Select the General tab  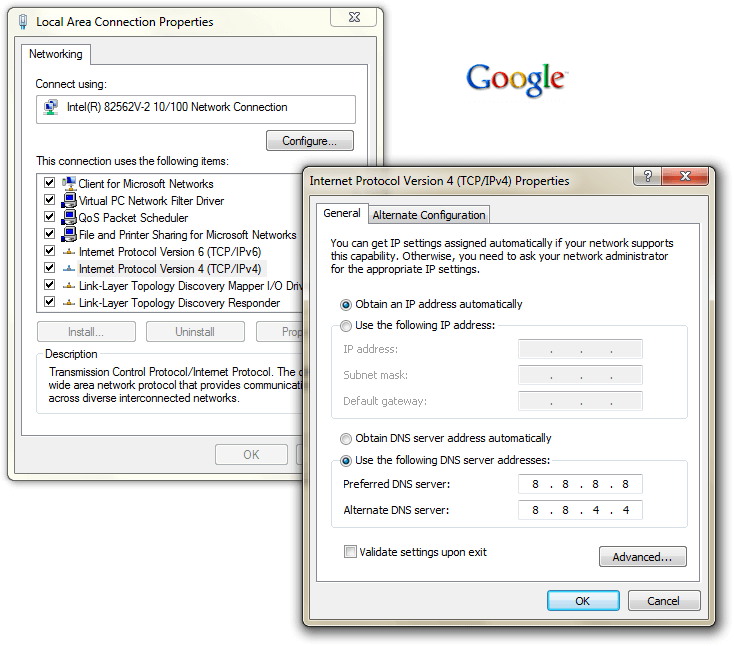click(342, 213)
